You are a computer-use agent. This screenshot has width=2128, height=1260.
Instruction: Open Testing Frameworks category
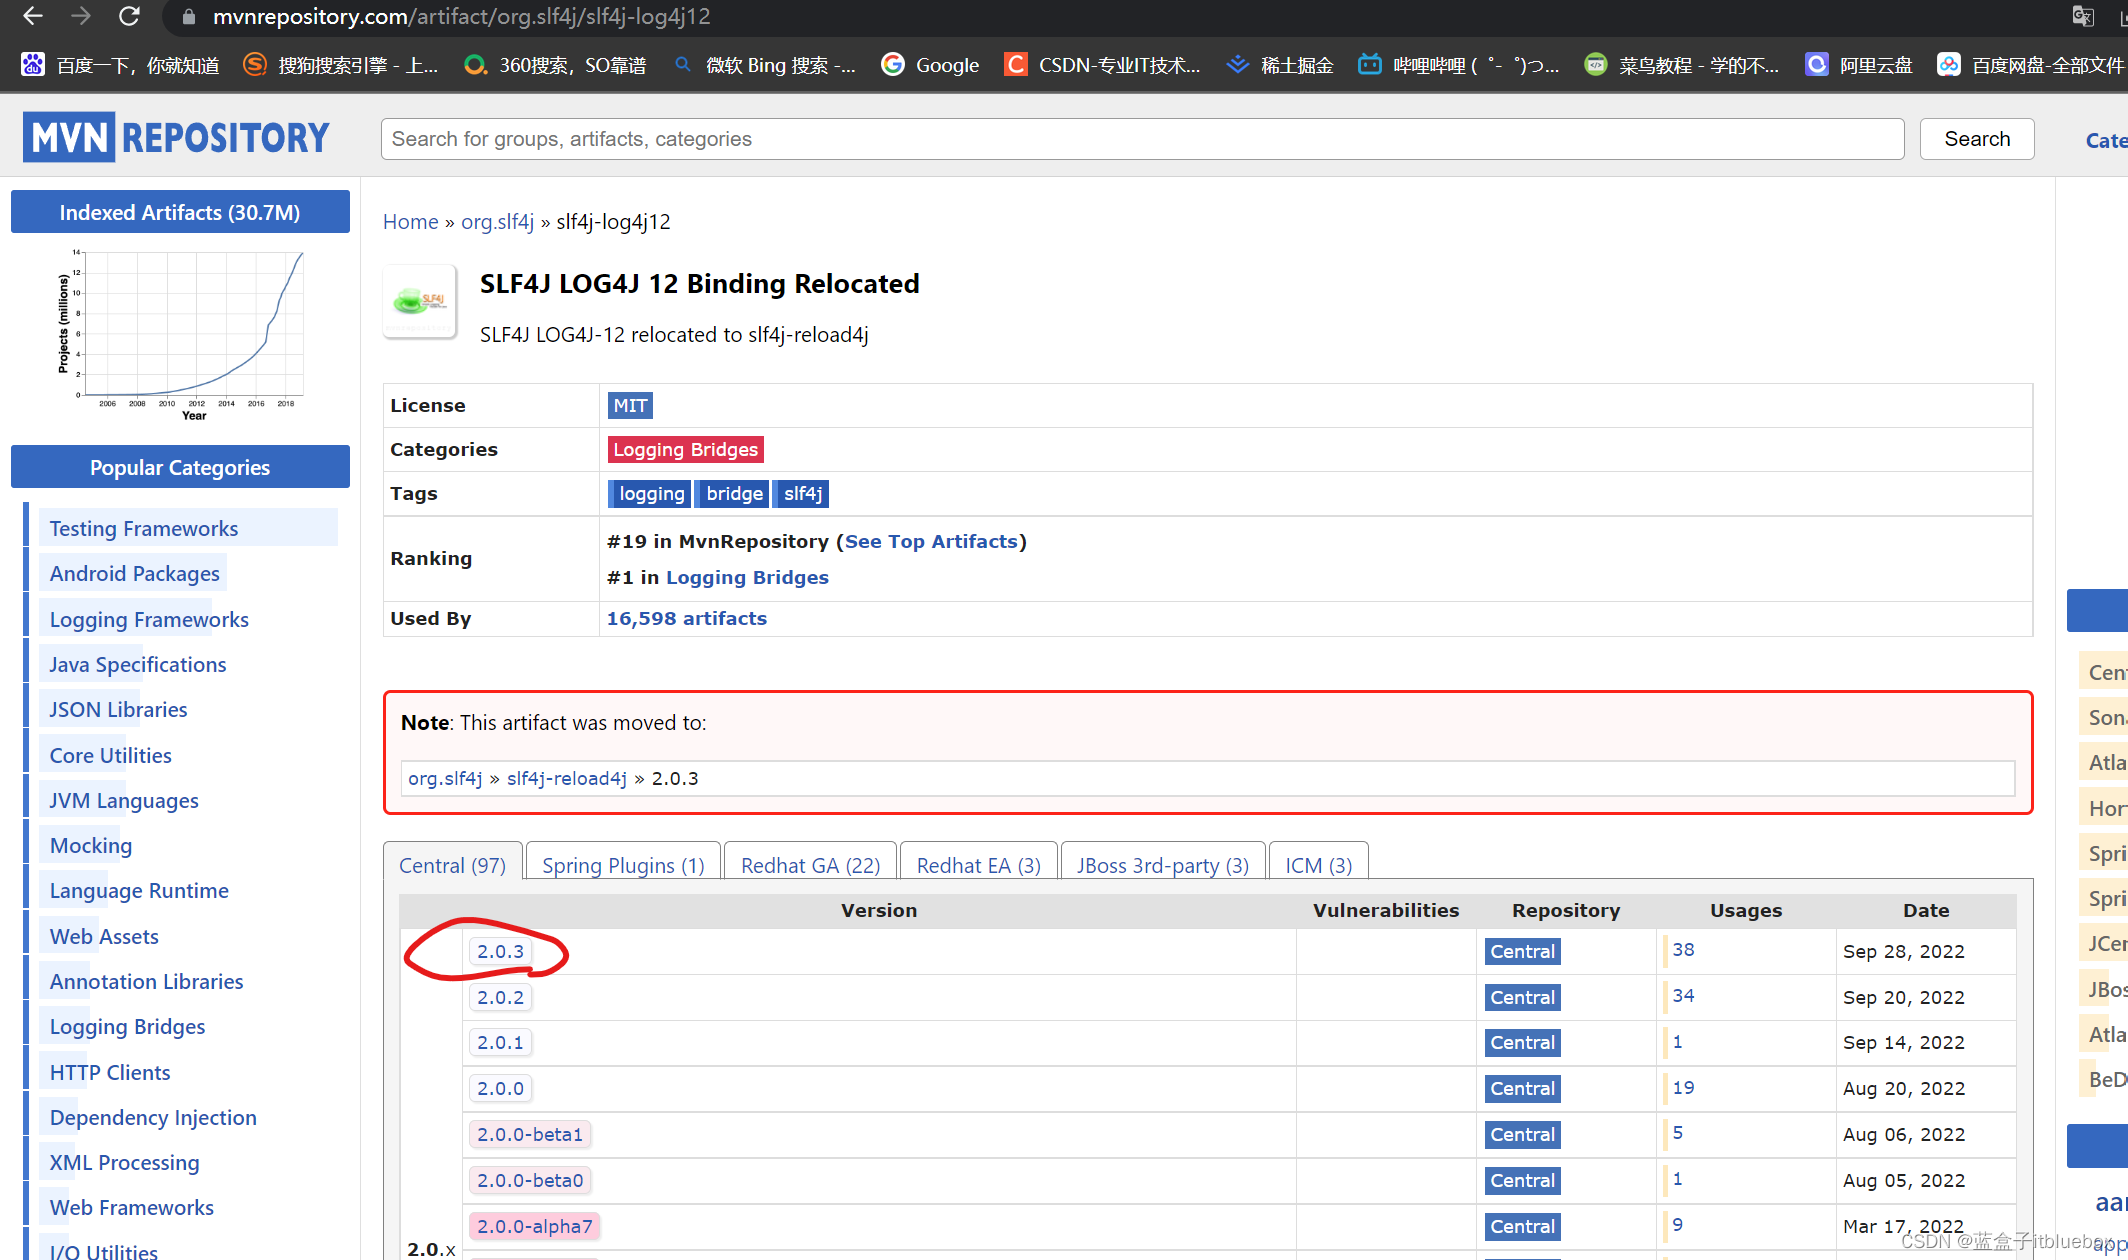tap(144, 528)
